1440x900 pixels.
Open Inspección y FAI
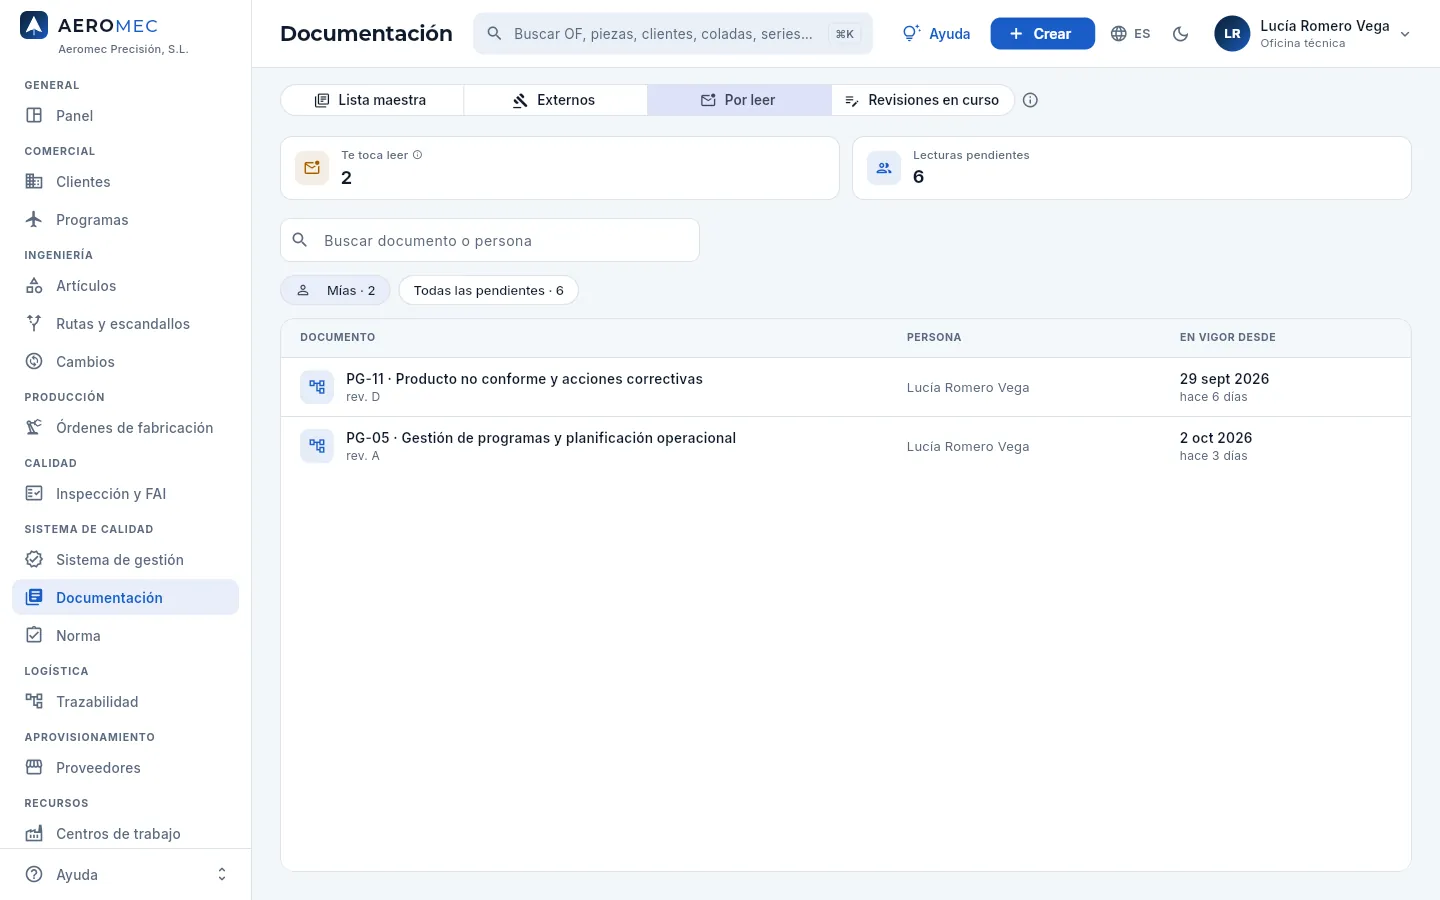(125, 494)
